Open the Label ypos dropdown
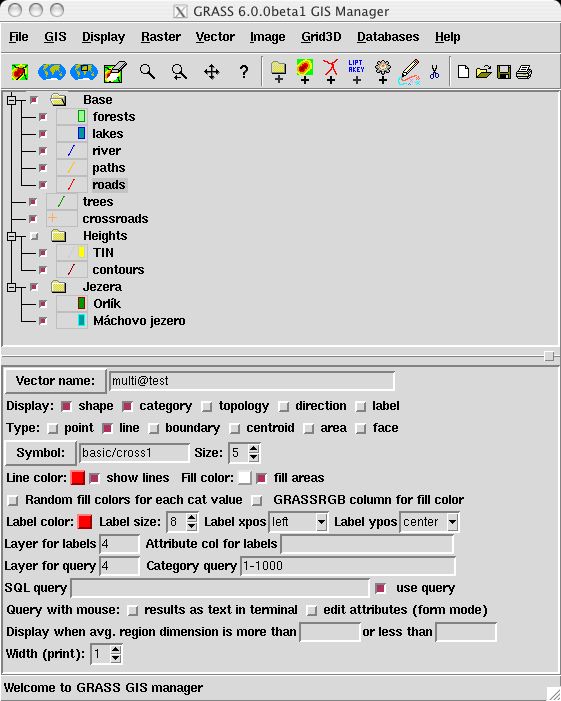Viewport: 561px width, 701px height. [452, 522]
